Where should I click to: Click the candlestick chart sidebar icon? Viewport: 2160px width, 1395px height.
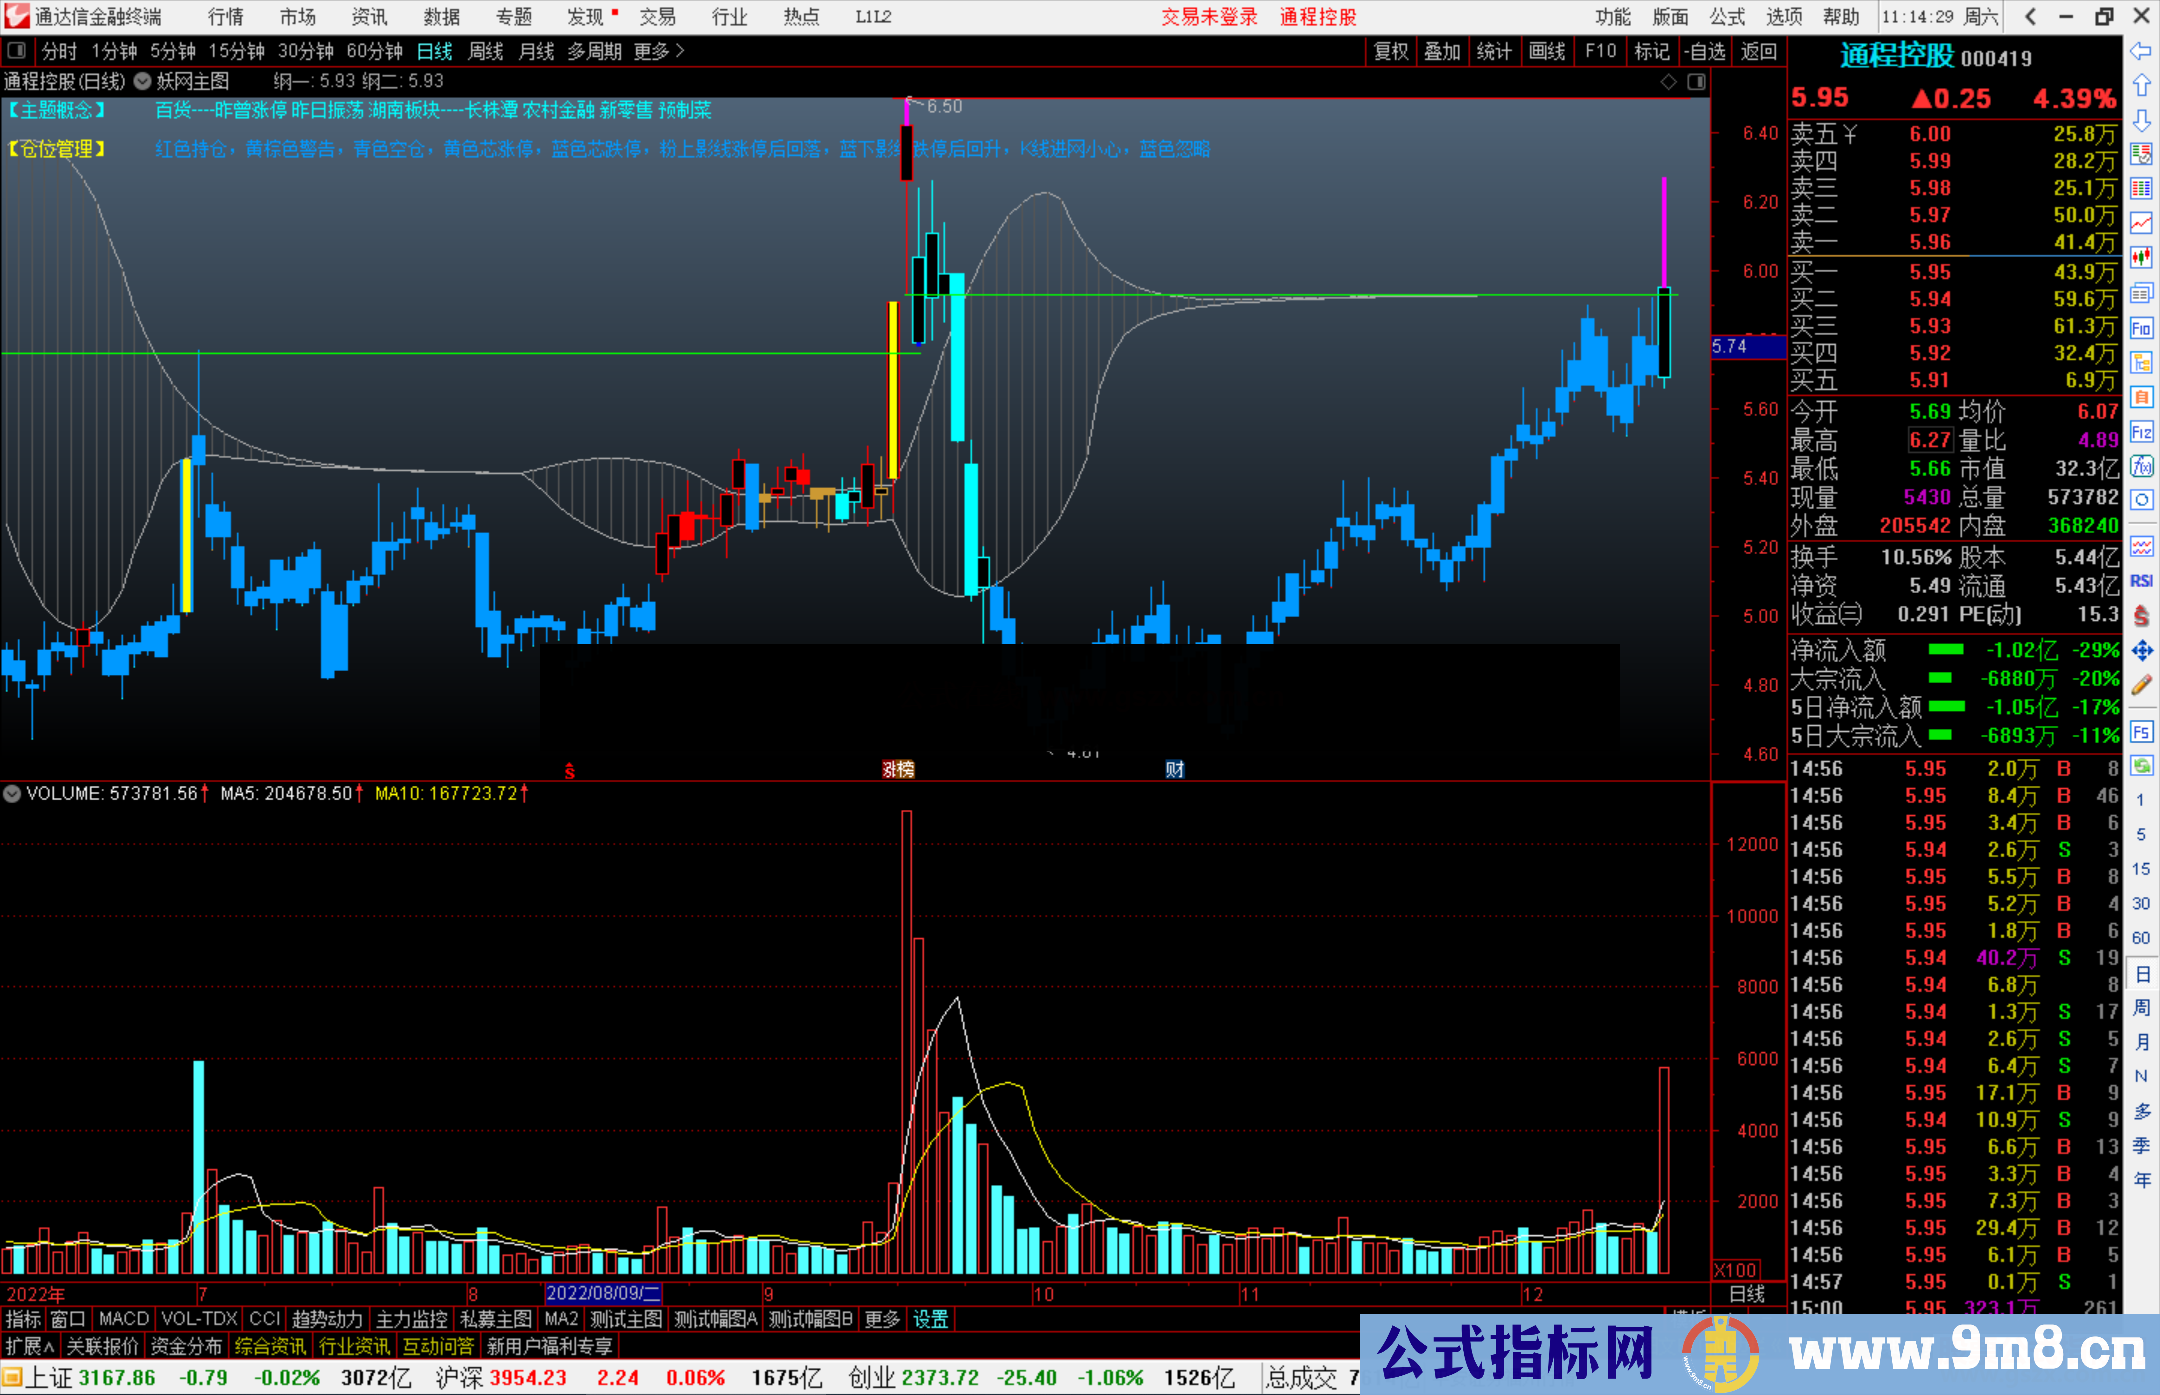tap(2141, 258)
